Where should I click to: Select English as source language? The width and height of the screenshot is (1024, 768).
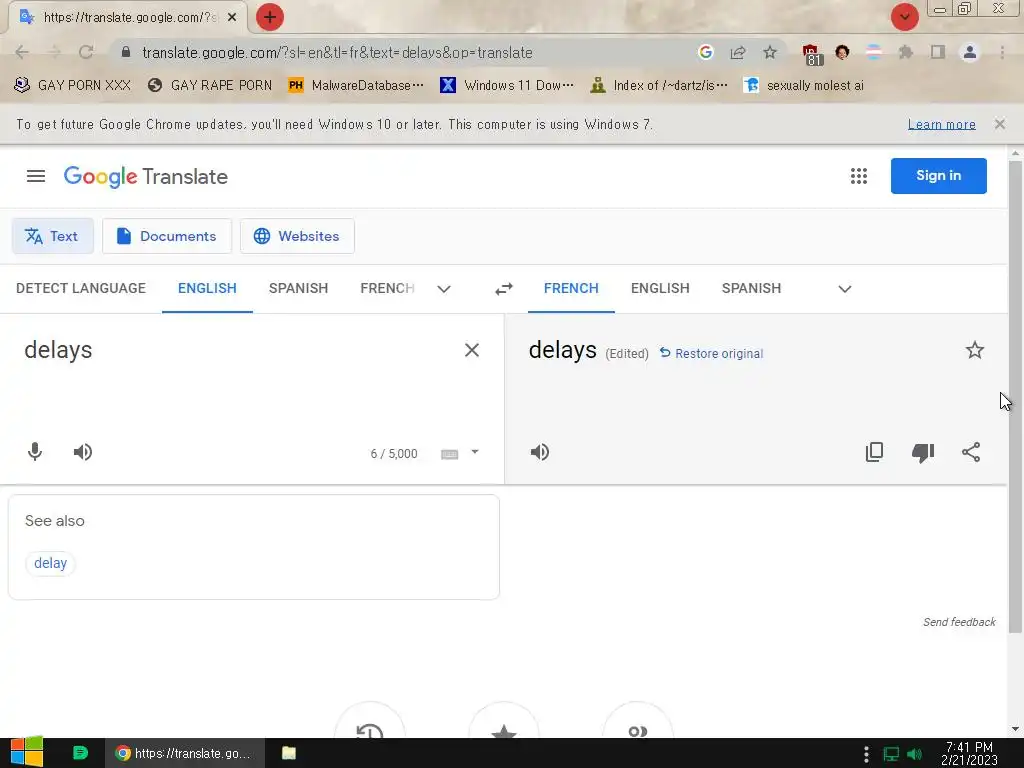207,288
